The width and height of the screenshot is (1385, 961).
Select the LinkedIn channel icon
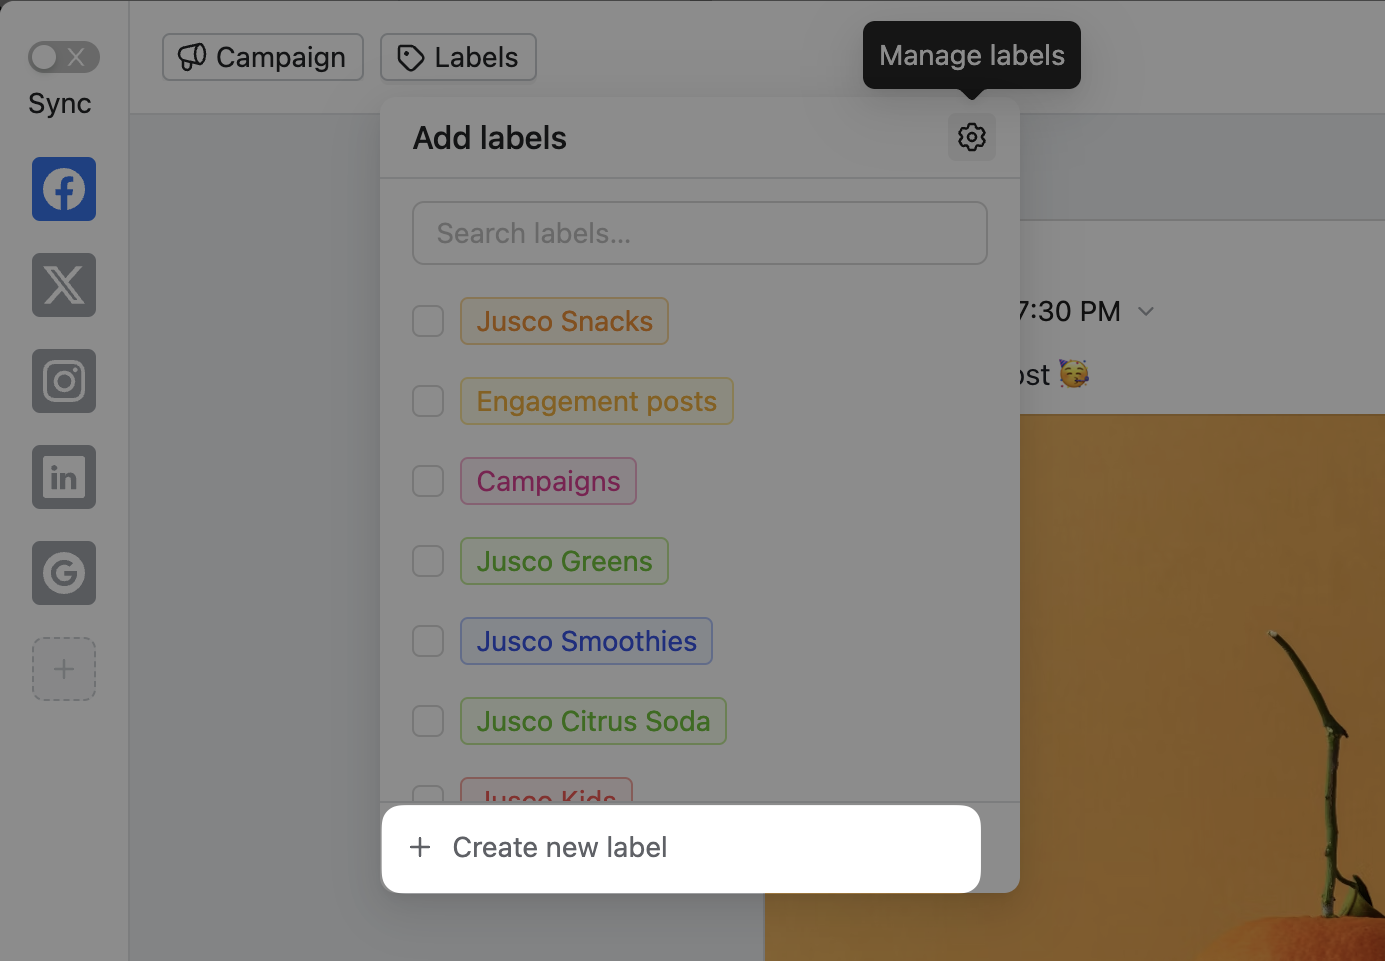pyautogui.click(x=64, y=477)
